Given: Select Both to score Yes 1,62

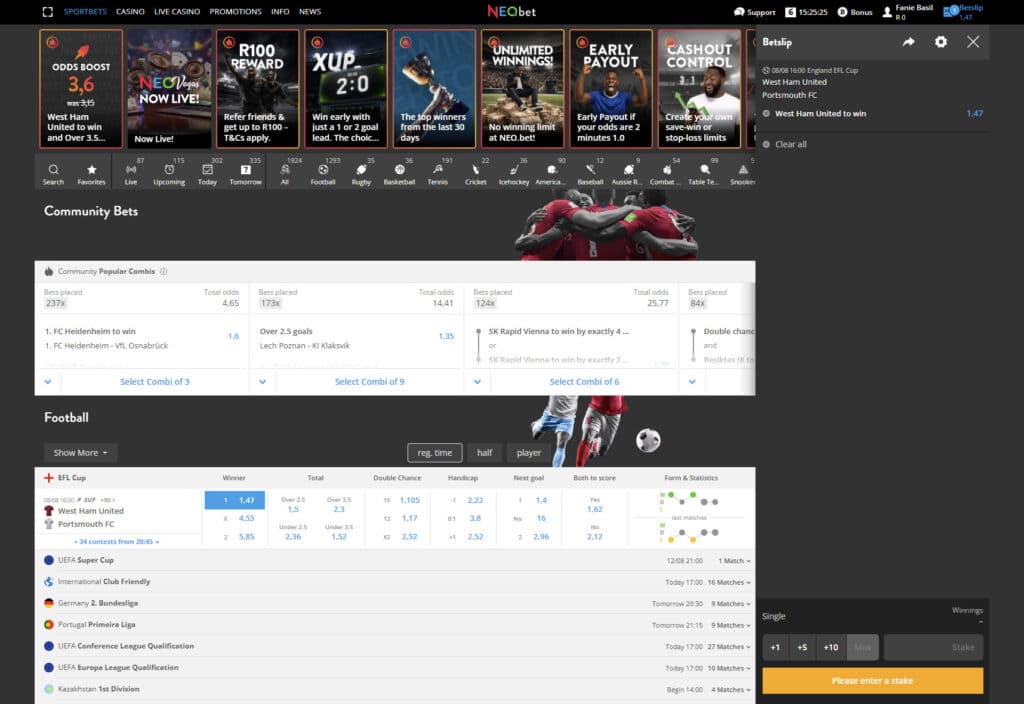Looking at the screenshot, I should coord(594,505).
